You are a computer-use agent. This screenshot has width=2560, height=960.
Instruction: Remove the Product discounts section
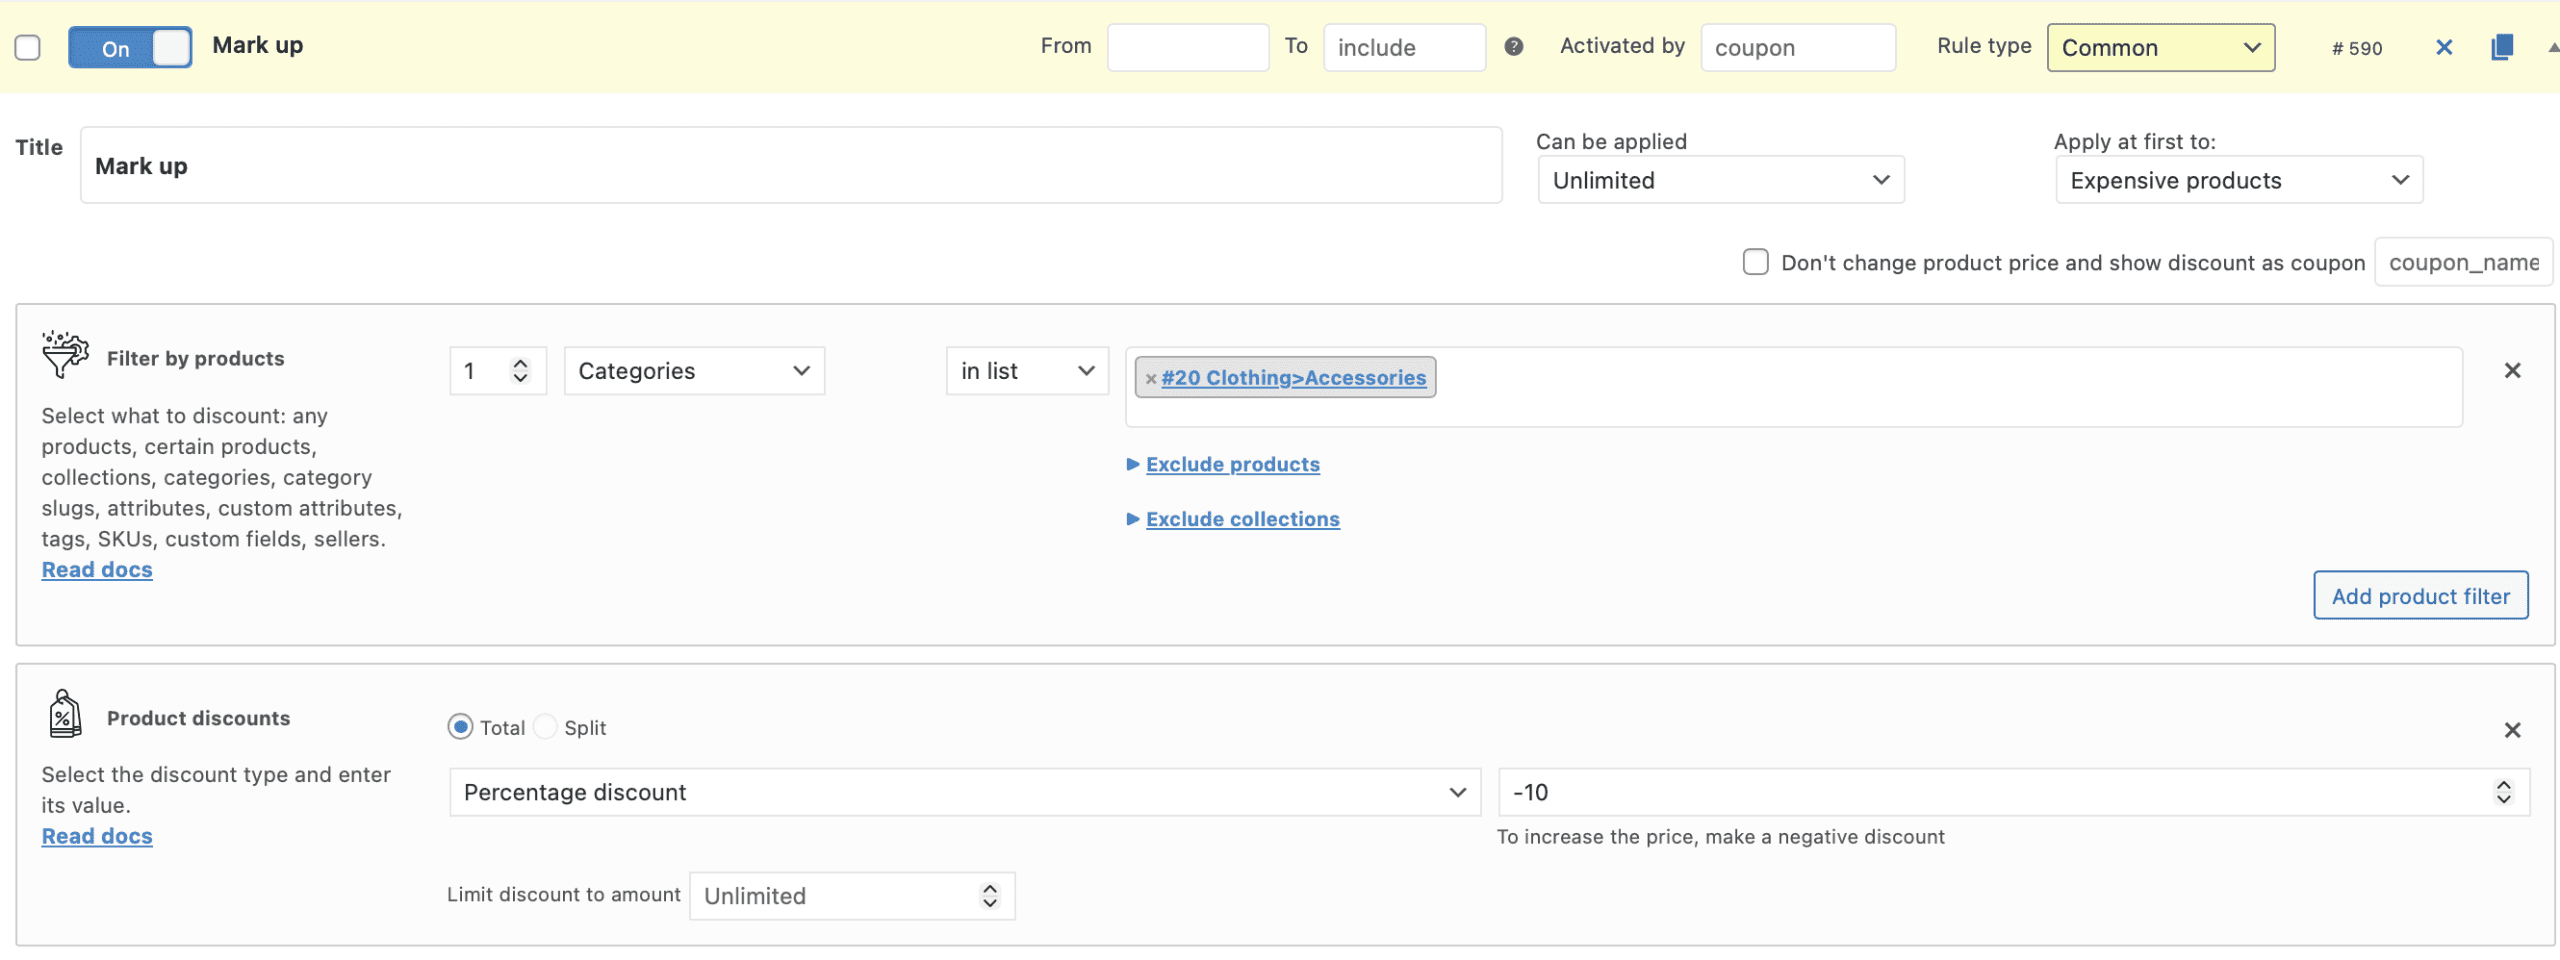pyautogui.click(x=2512, y=731)
